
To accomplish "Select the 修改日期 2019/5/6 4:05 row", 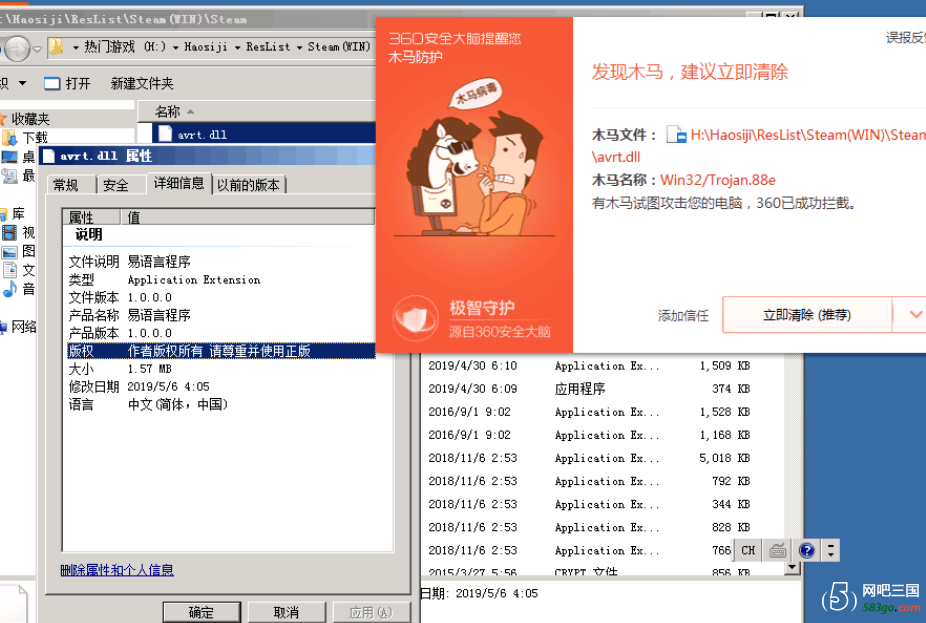I will click(221, 387).
